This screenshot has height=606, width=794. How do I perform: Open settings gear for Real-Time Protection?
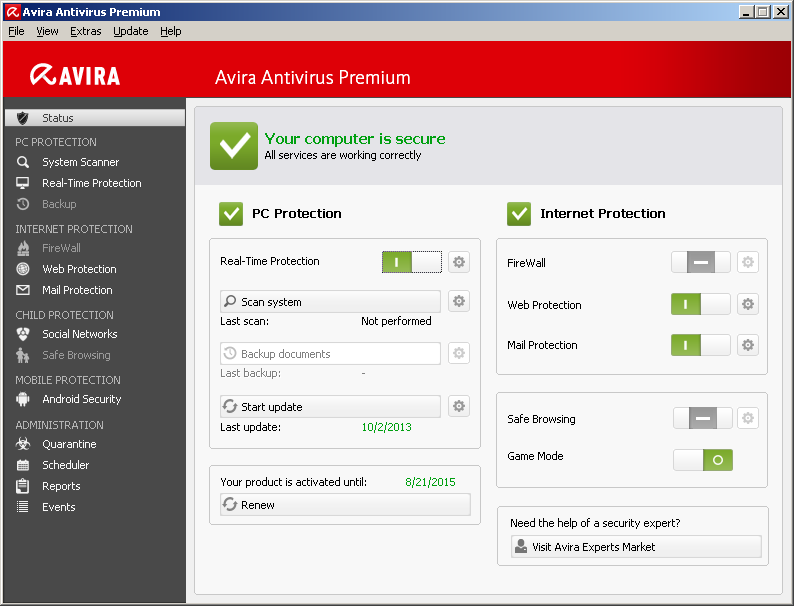(459, 262)
